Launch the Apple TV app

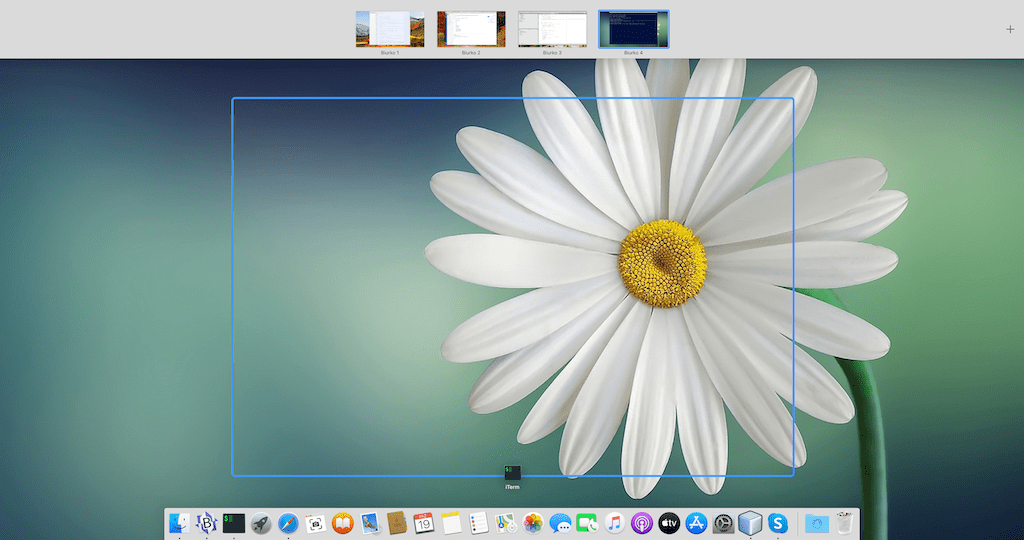point(669,523)
